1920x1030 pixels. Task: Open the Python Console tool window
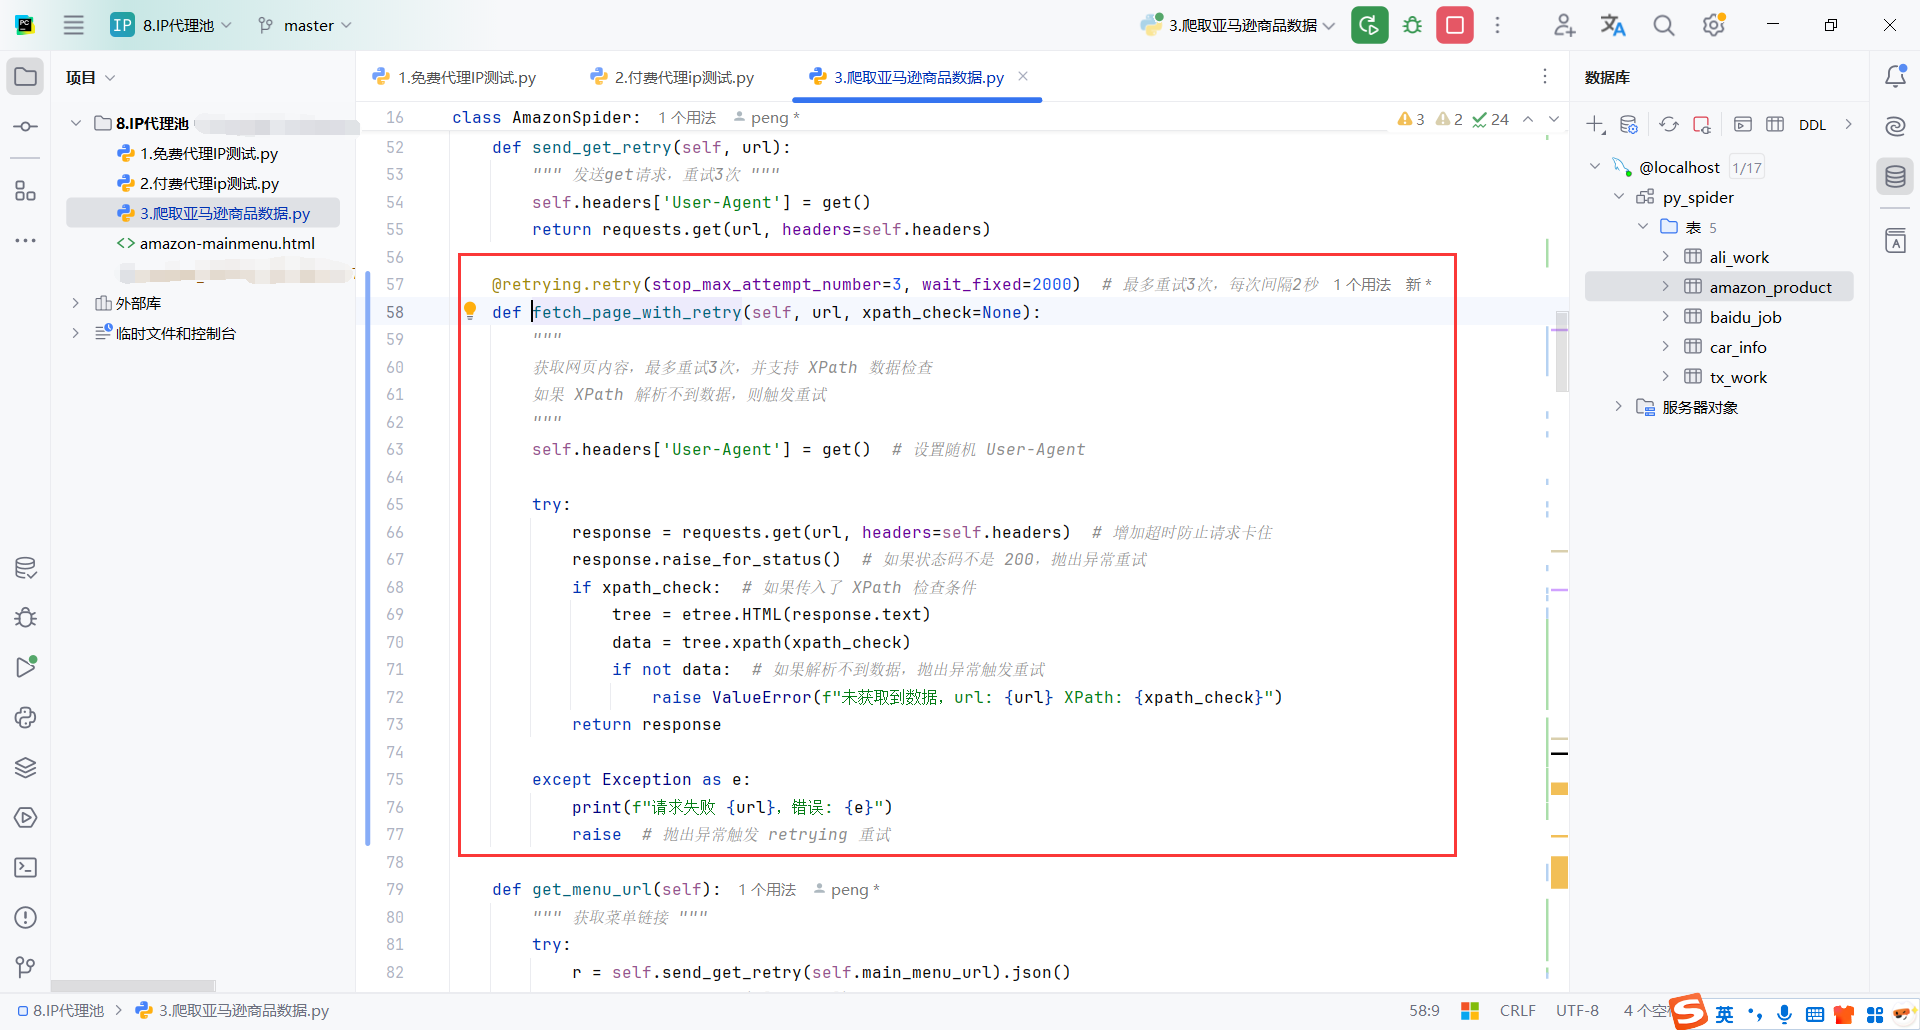(26, 718)
